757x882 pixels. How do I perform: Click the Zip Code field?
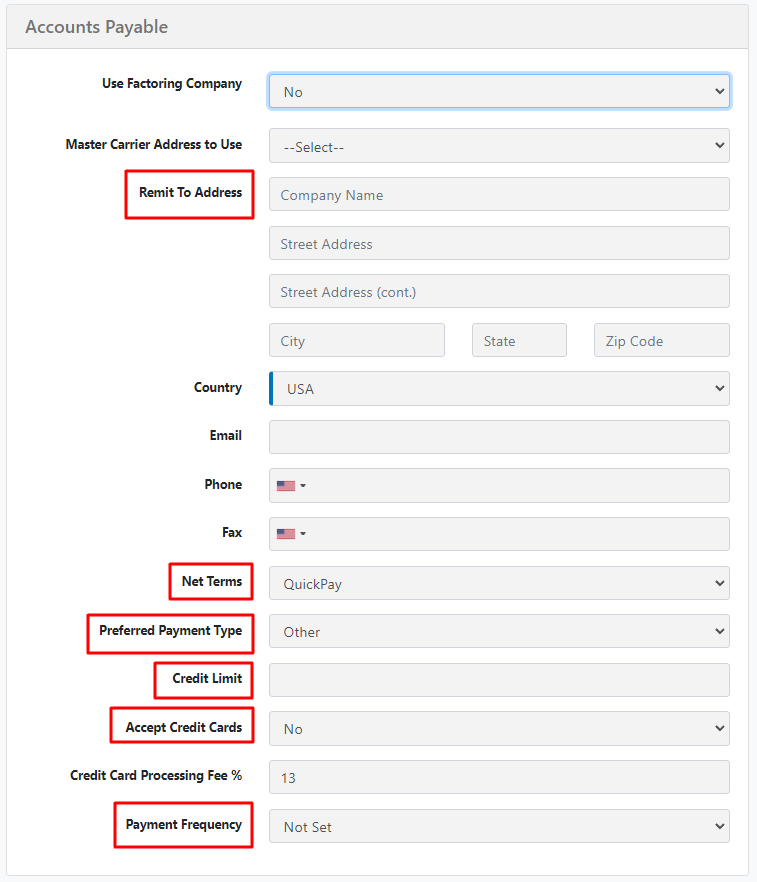(x=662, y=340)
